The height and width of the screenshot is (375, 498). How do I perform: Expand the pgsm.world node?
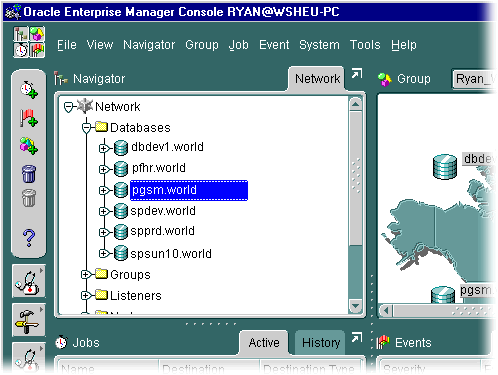(104, 190)
